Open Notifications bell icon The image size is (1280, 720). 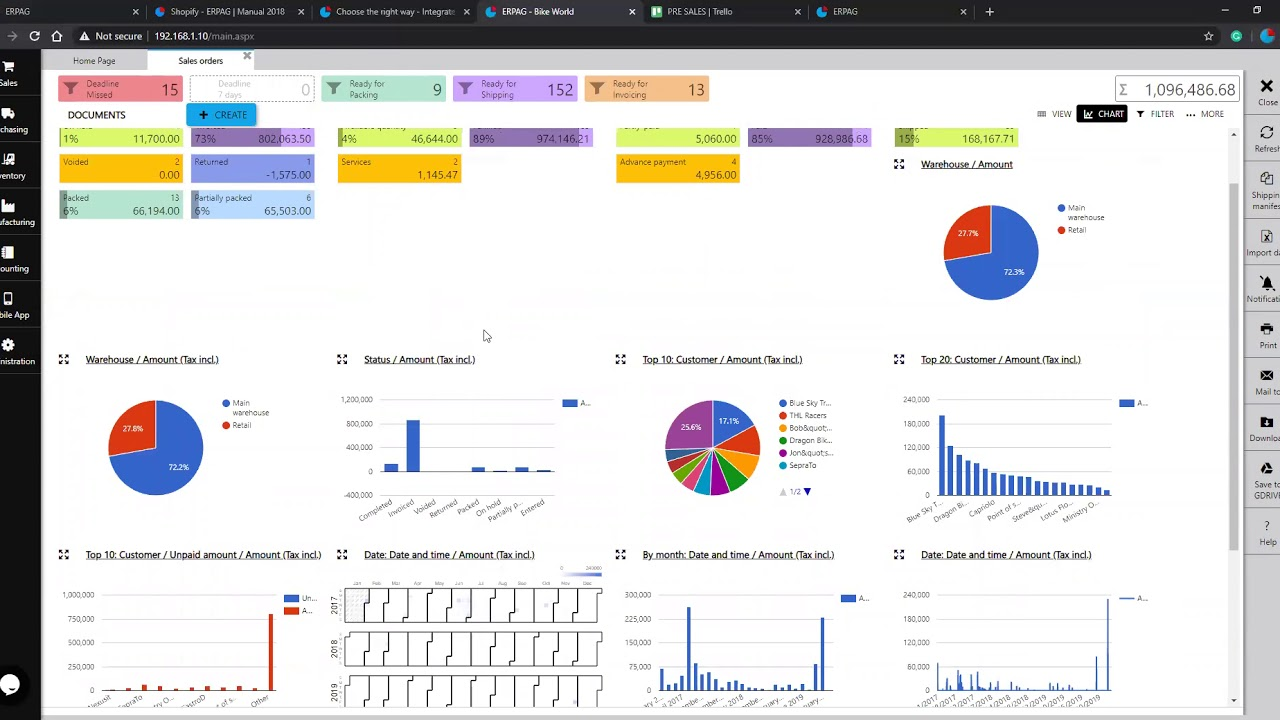click(1266, 283)
